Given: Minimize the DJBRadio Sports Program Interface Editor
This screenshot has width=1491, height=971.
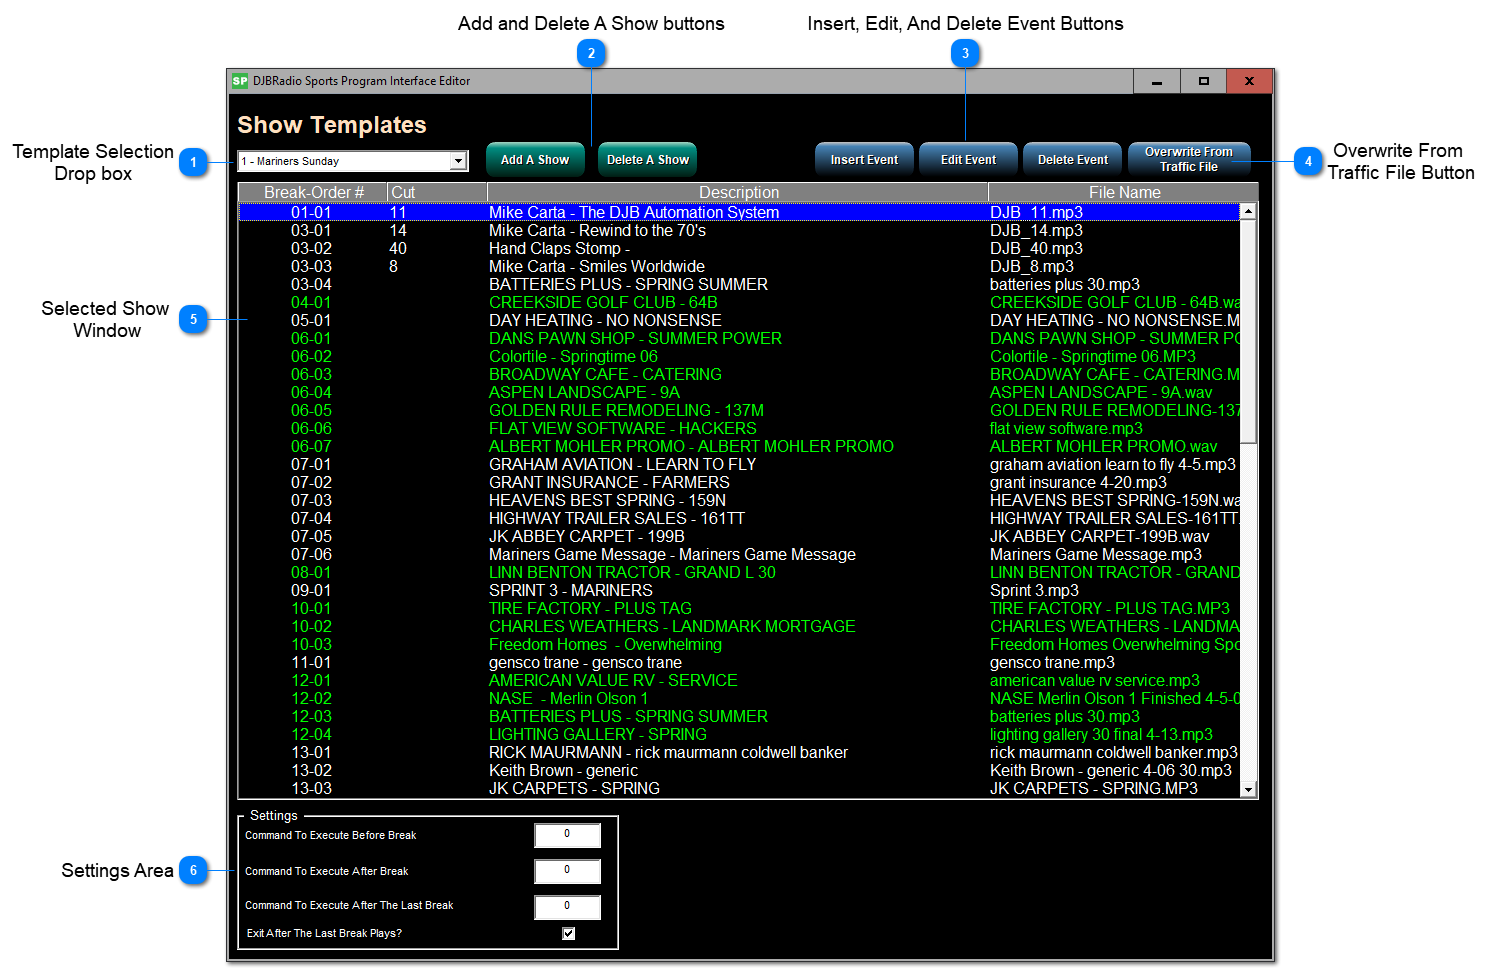Looking at the screenshot, I should click(x=1157, y=81).
